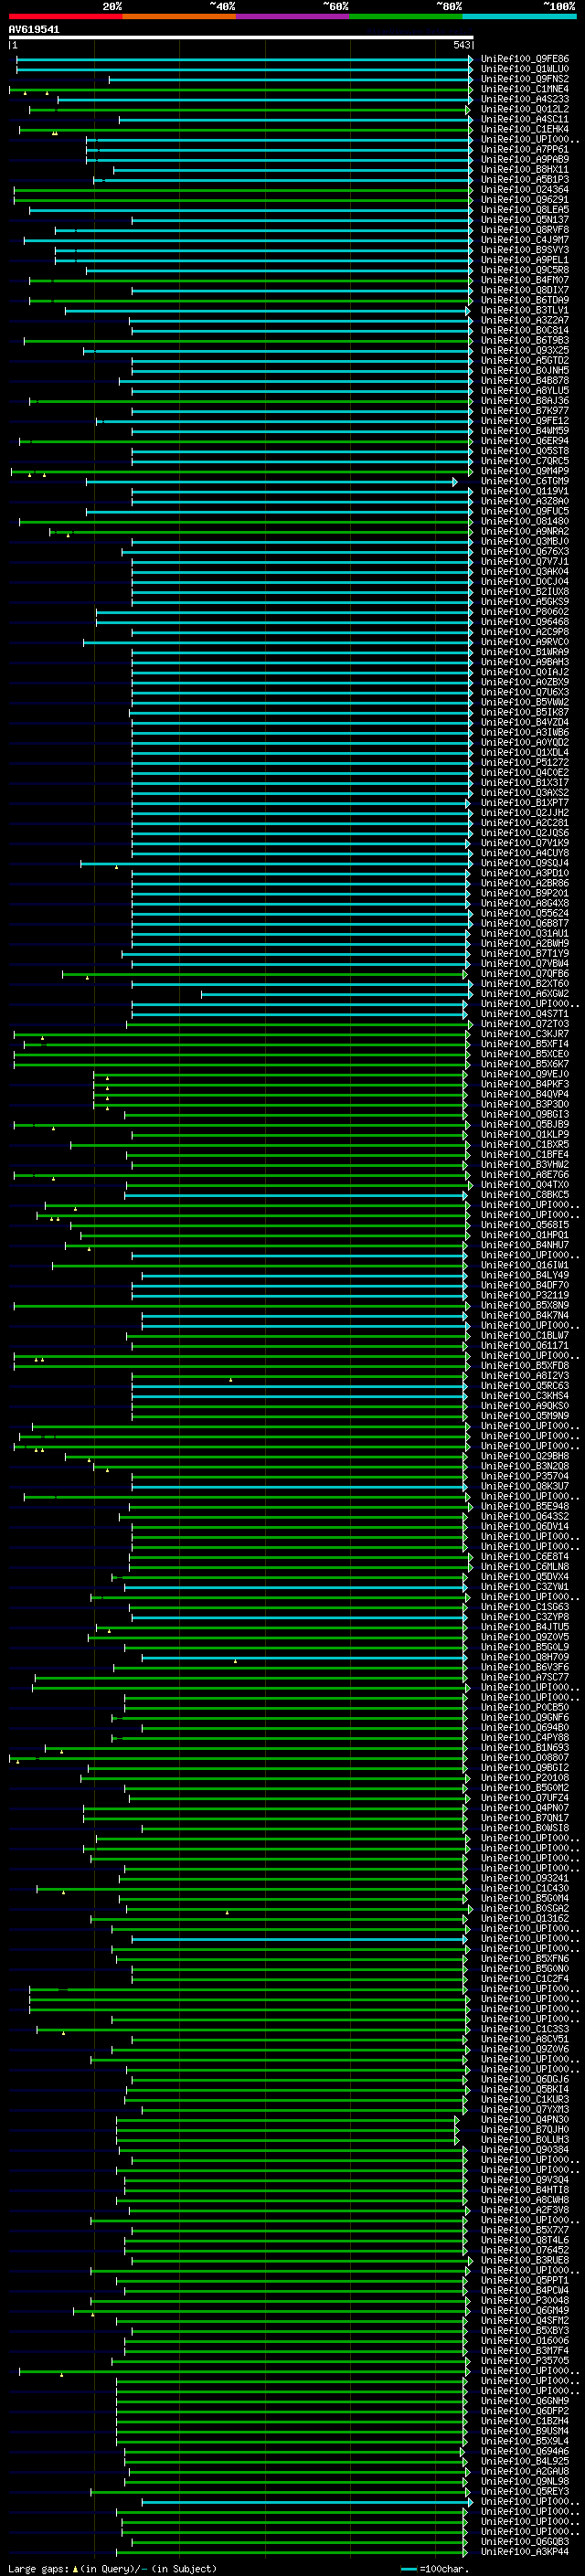The width and height of the screenshot is (585, 2576).
Task: Open hit UniRef100_Q9FNS2
Action: point(524,79)
